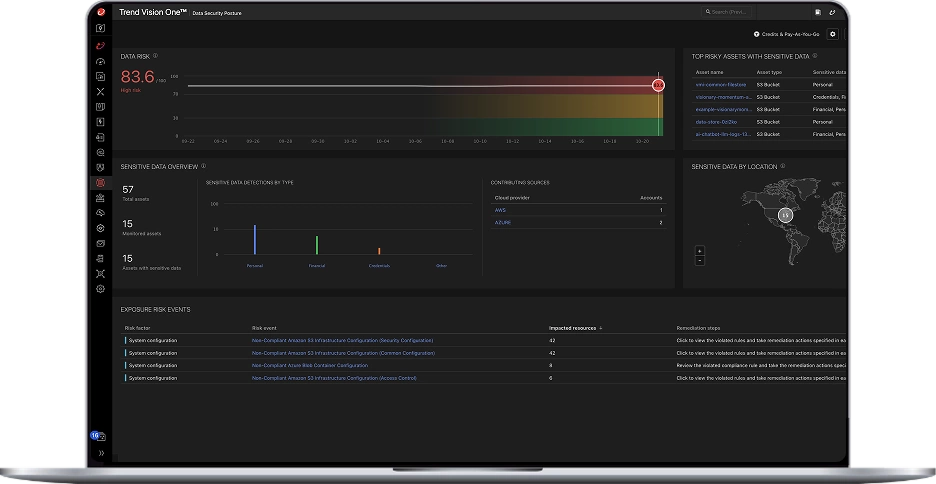936x484 pixels.
Task: Click the settings gear at sidebar bottom
Action: [100, 288]
